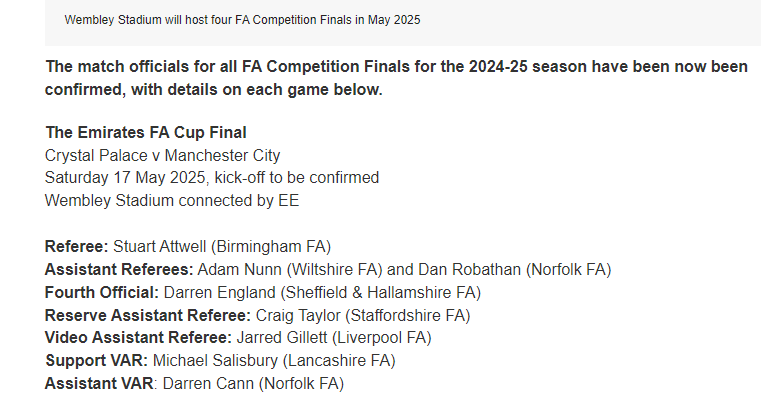
Task: Click 'Wembley Stadium connected by EE' text
Action: tap(172, 200)
